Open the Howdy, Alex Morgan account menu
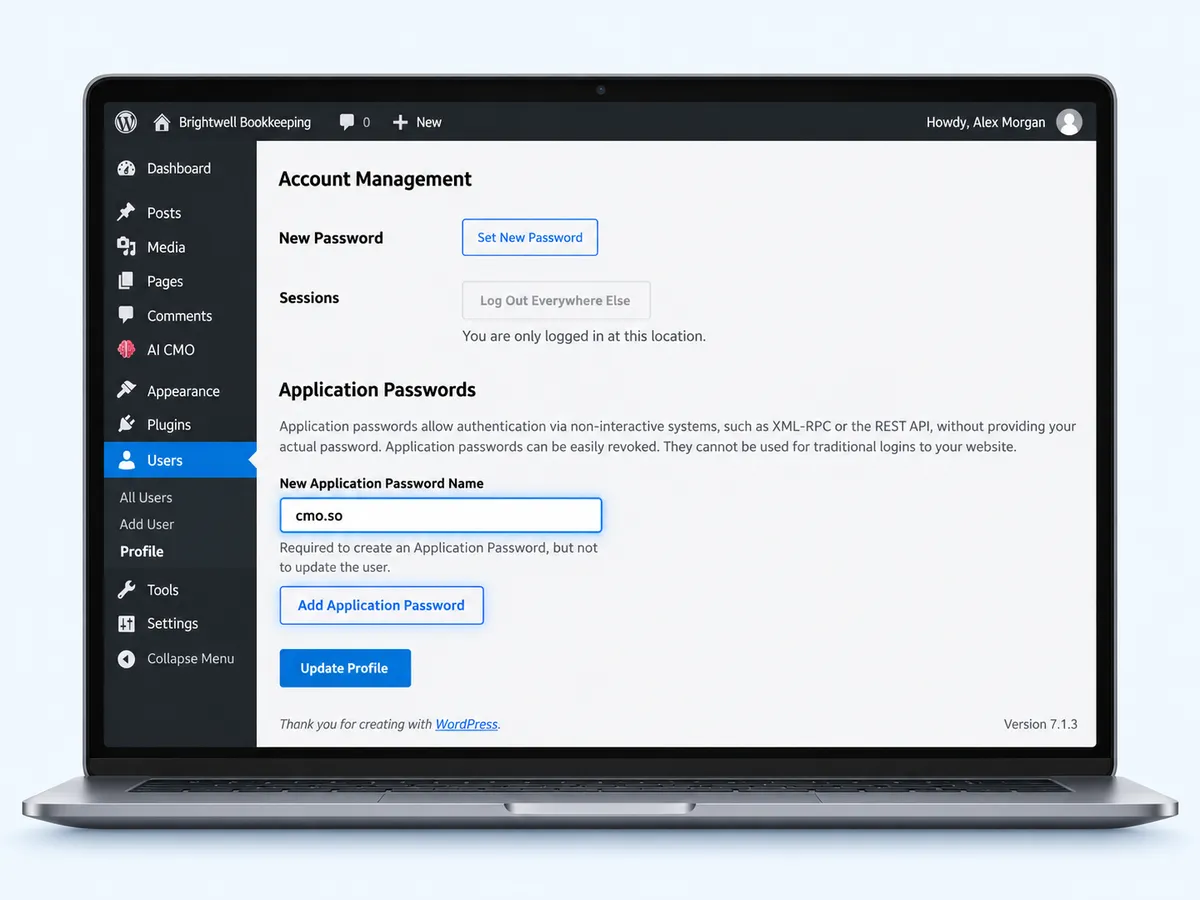This screenshot has width=1200, height=900. pyautogui.click(x=986, y=122)
